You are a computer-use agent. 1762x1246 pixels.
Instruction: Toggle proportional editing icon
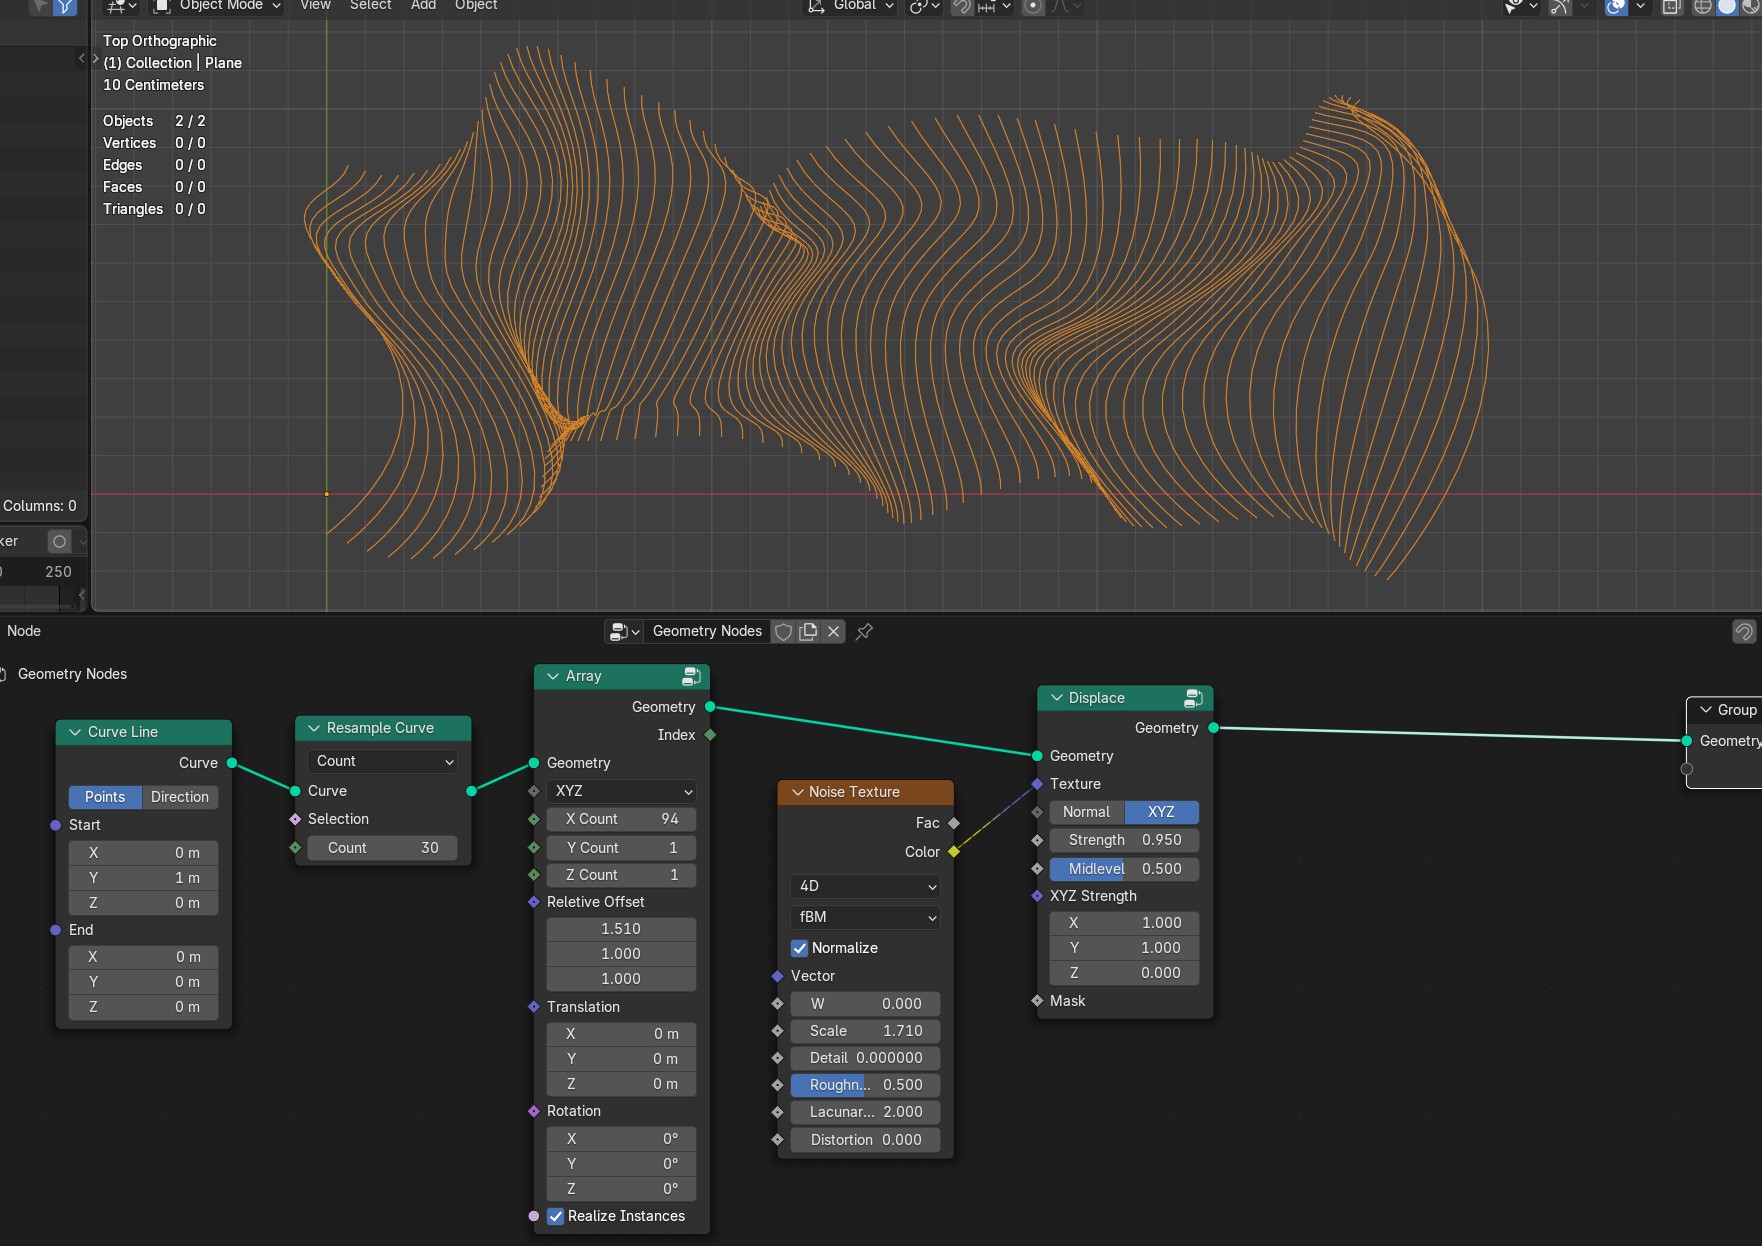(1033, 6)
